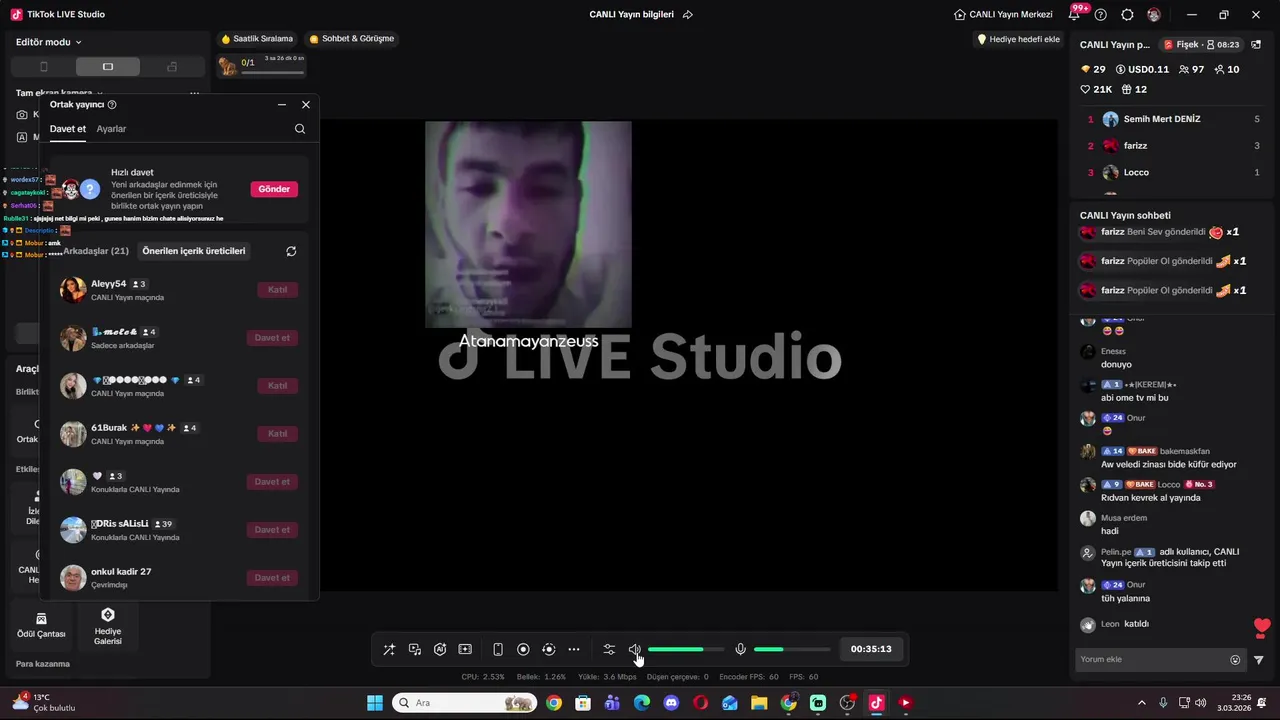The width and height of the screenshot is (1280, 720).
Task: Click the help icon next to Ortak yayıncı
Action: 112,104
